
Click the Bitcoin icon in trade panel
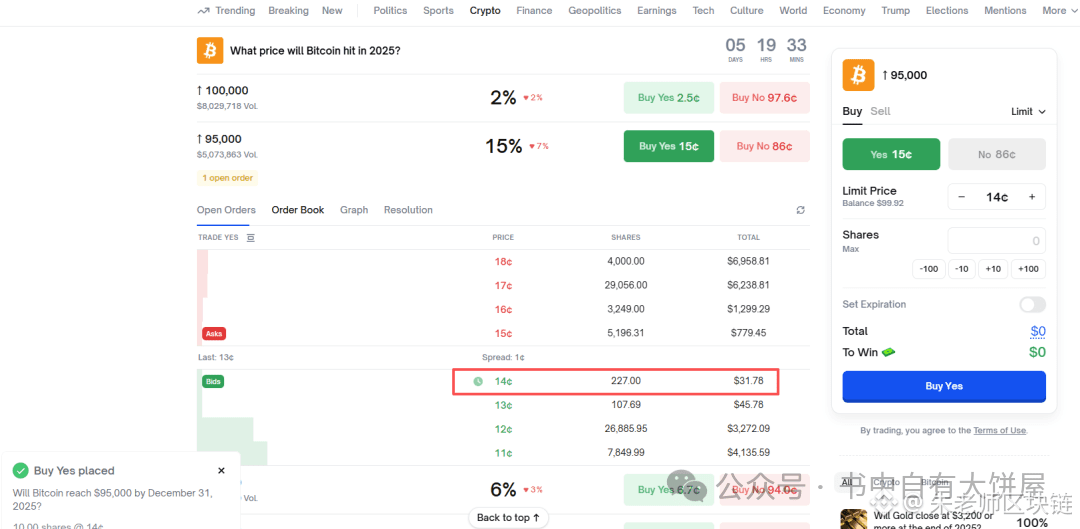click(x=858, y=75)
